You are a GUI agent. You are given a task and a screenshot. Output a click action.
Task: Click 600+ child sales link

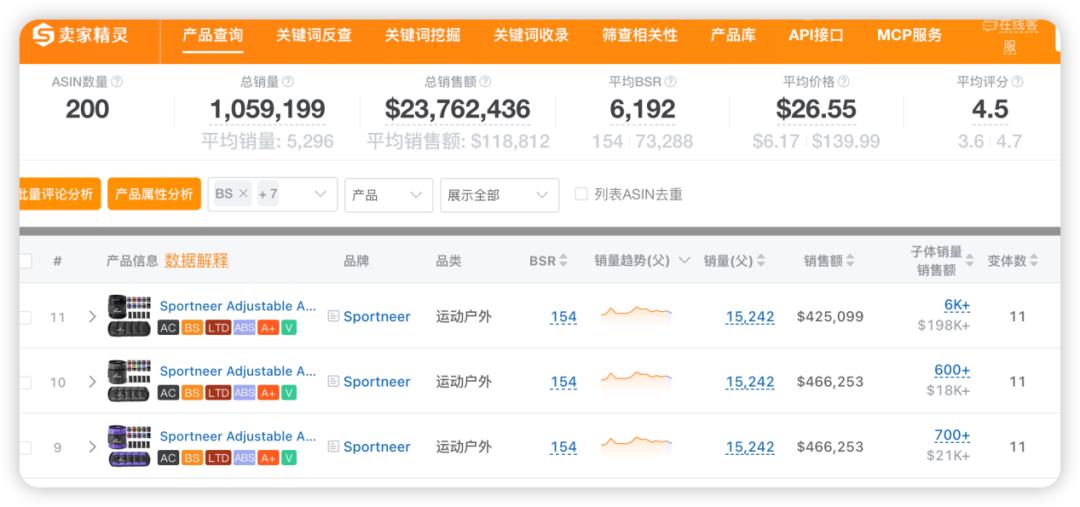point(952,371)
